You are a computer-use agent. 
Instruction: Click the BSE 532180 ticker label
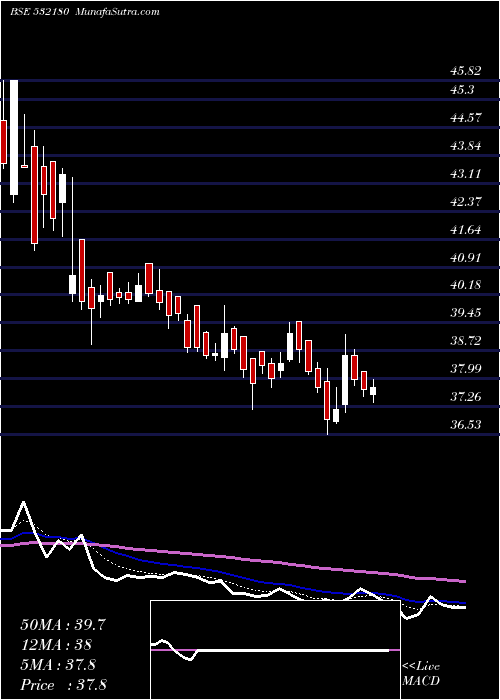[x=39, y=12]
